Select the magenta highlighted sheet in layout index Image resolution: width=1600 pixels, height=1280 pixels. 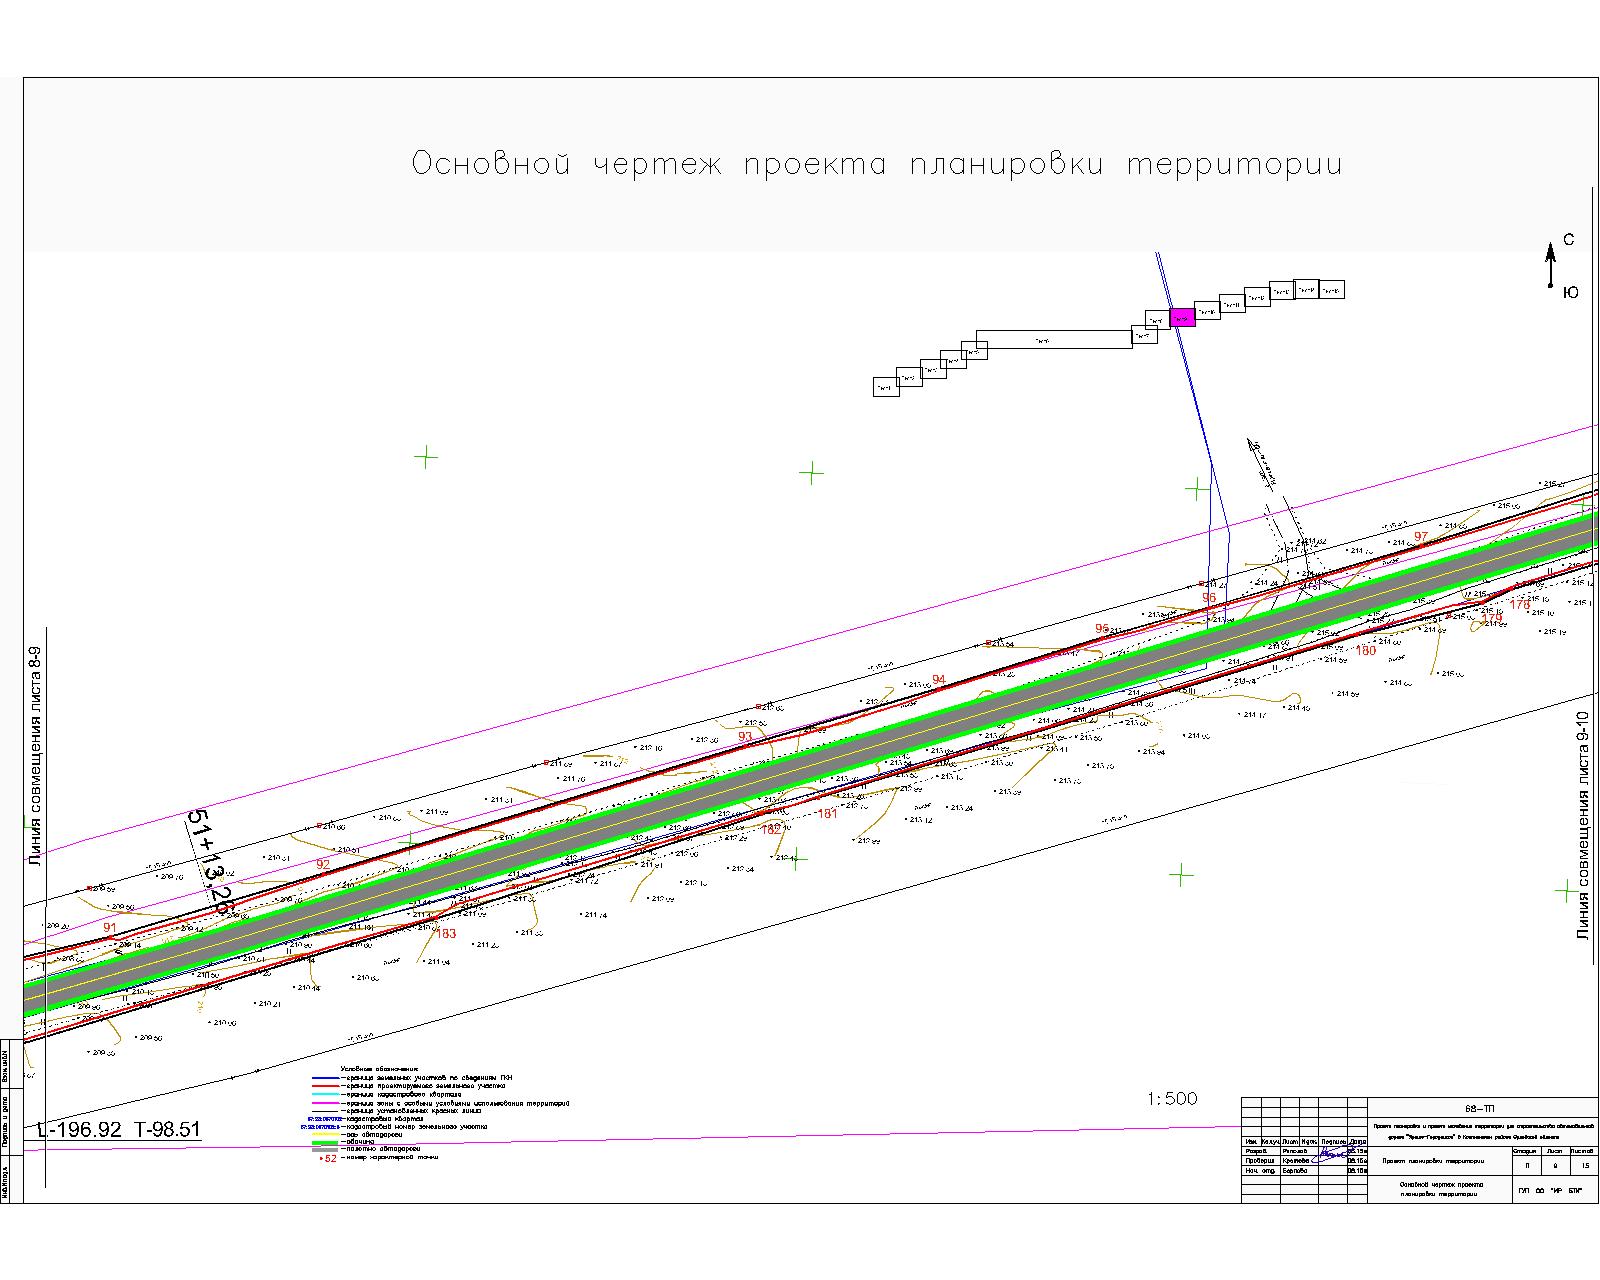(x=1182, y=317)
